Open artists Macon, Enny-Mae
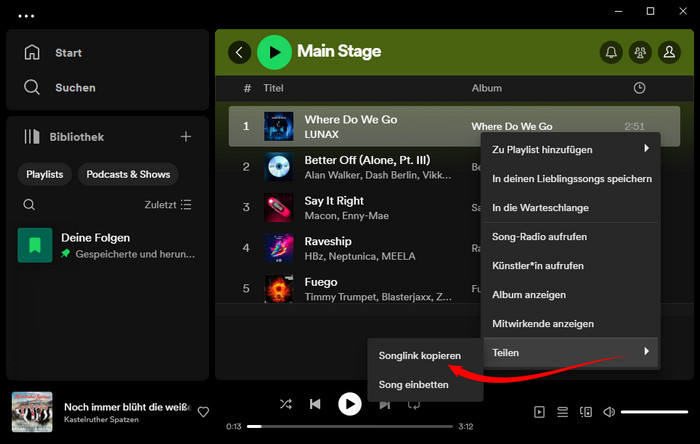The width and height of the screenshot is (700, 444). tap(346, 216)
